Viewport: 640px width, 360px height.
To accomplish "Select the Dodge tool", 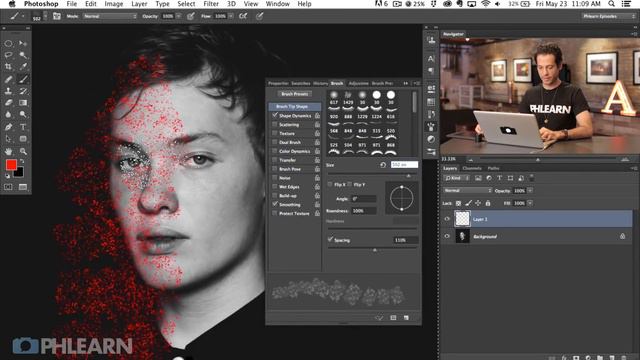I will (x=23, y=115).
